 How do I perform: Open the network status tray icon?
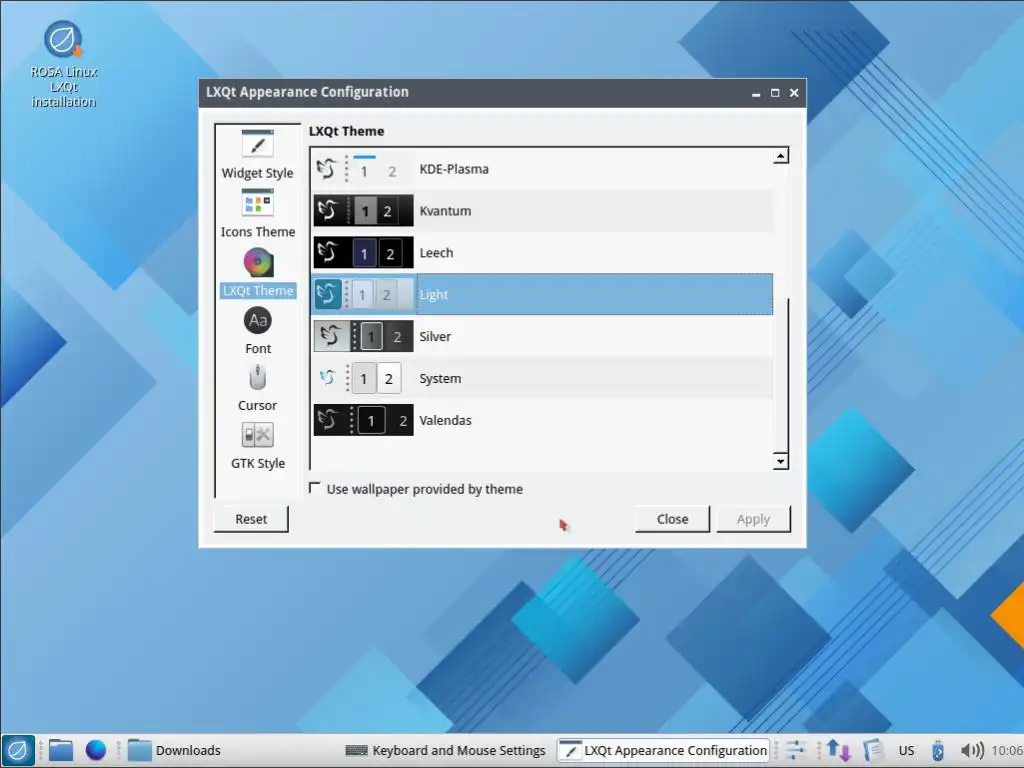click(839, 750)
